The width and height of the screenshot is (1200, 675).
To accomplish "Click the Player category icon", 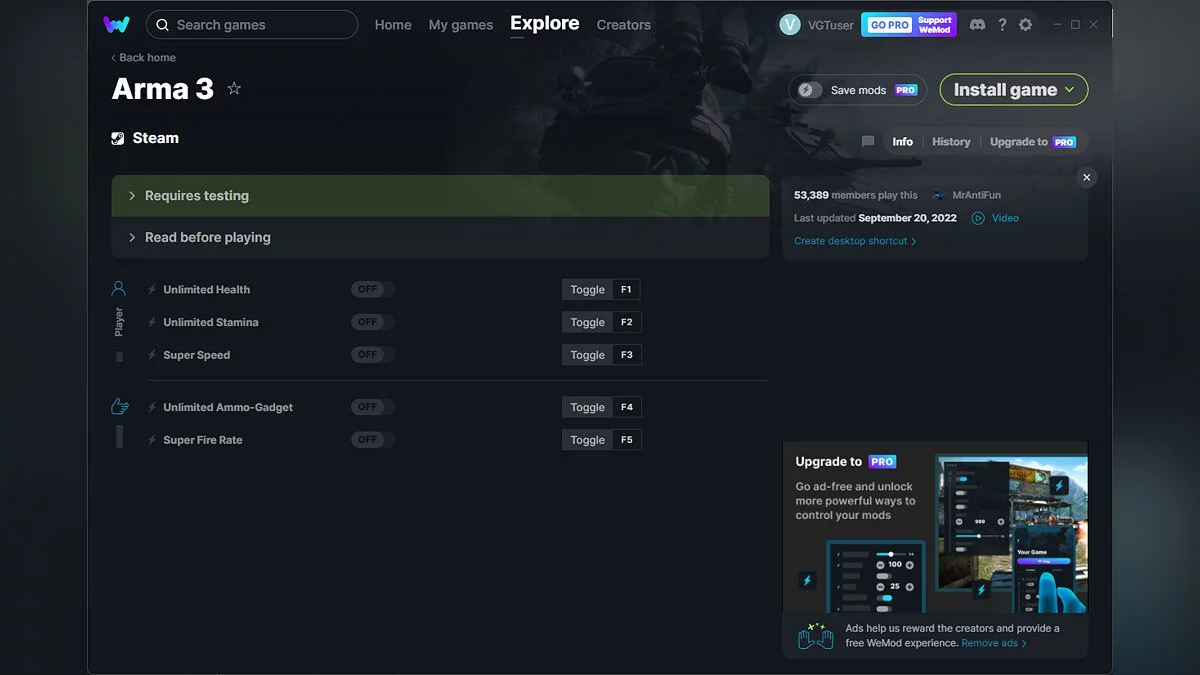I will tap(119, 289).
